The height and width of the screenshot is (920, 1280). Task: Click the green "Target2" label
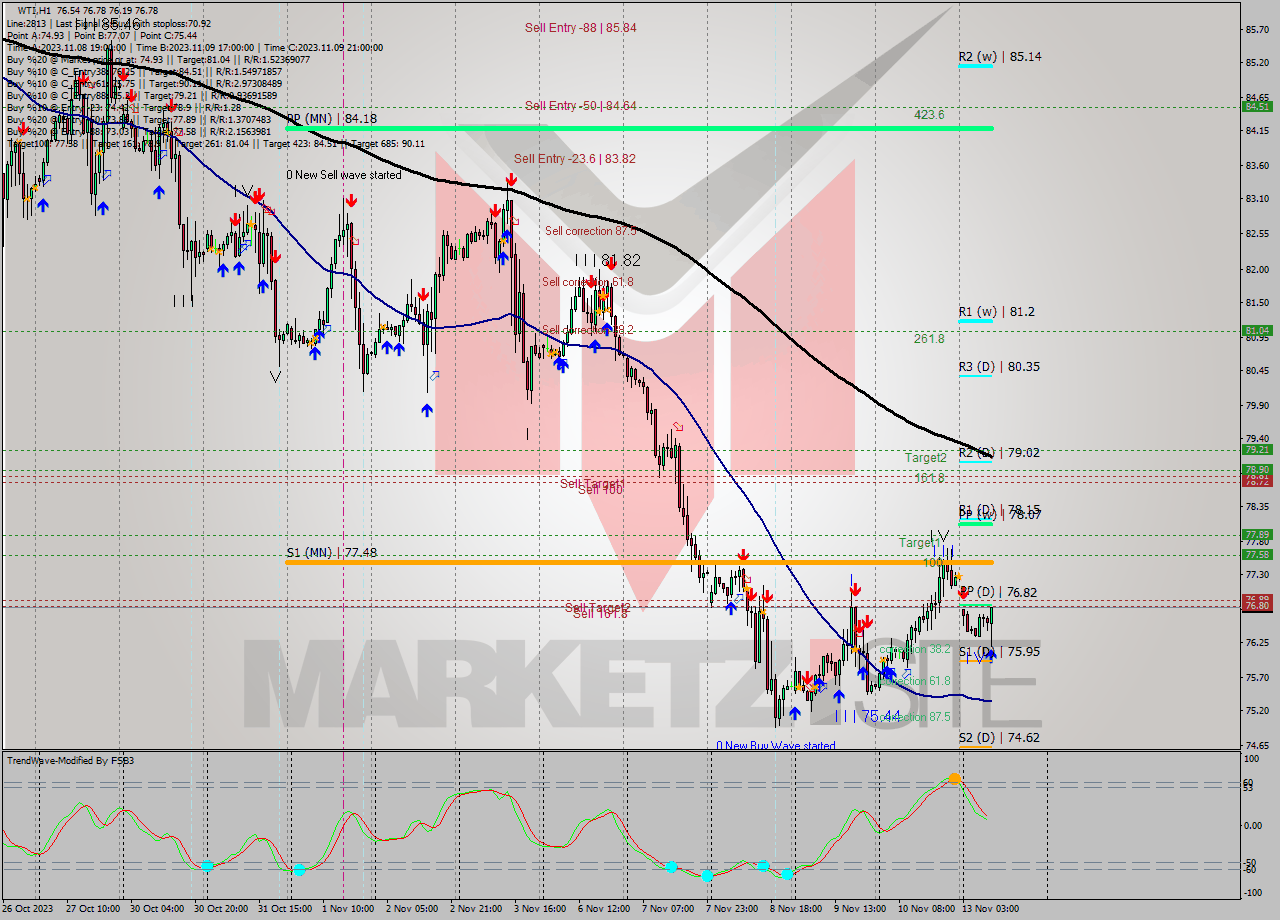pyautogui.click(x=925, y=458)
